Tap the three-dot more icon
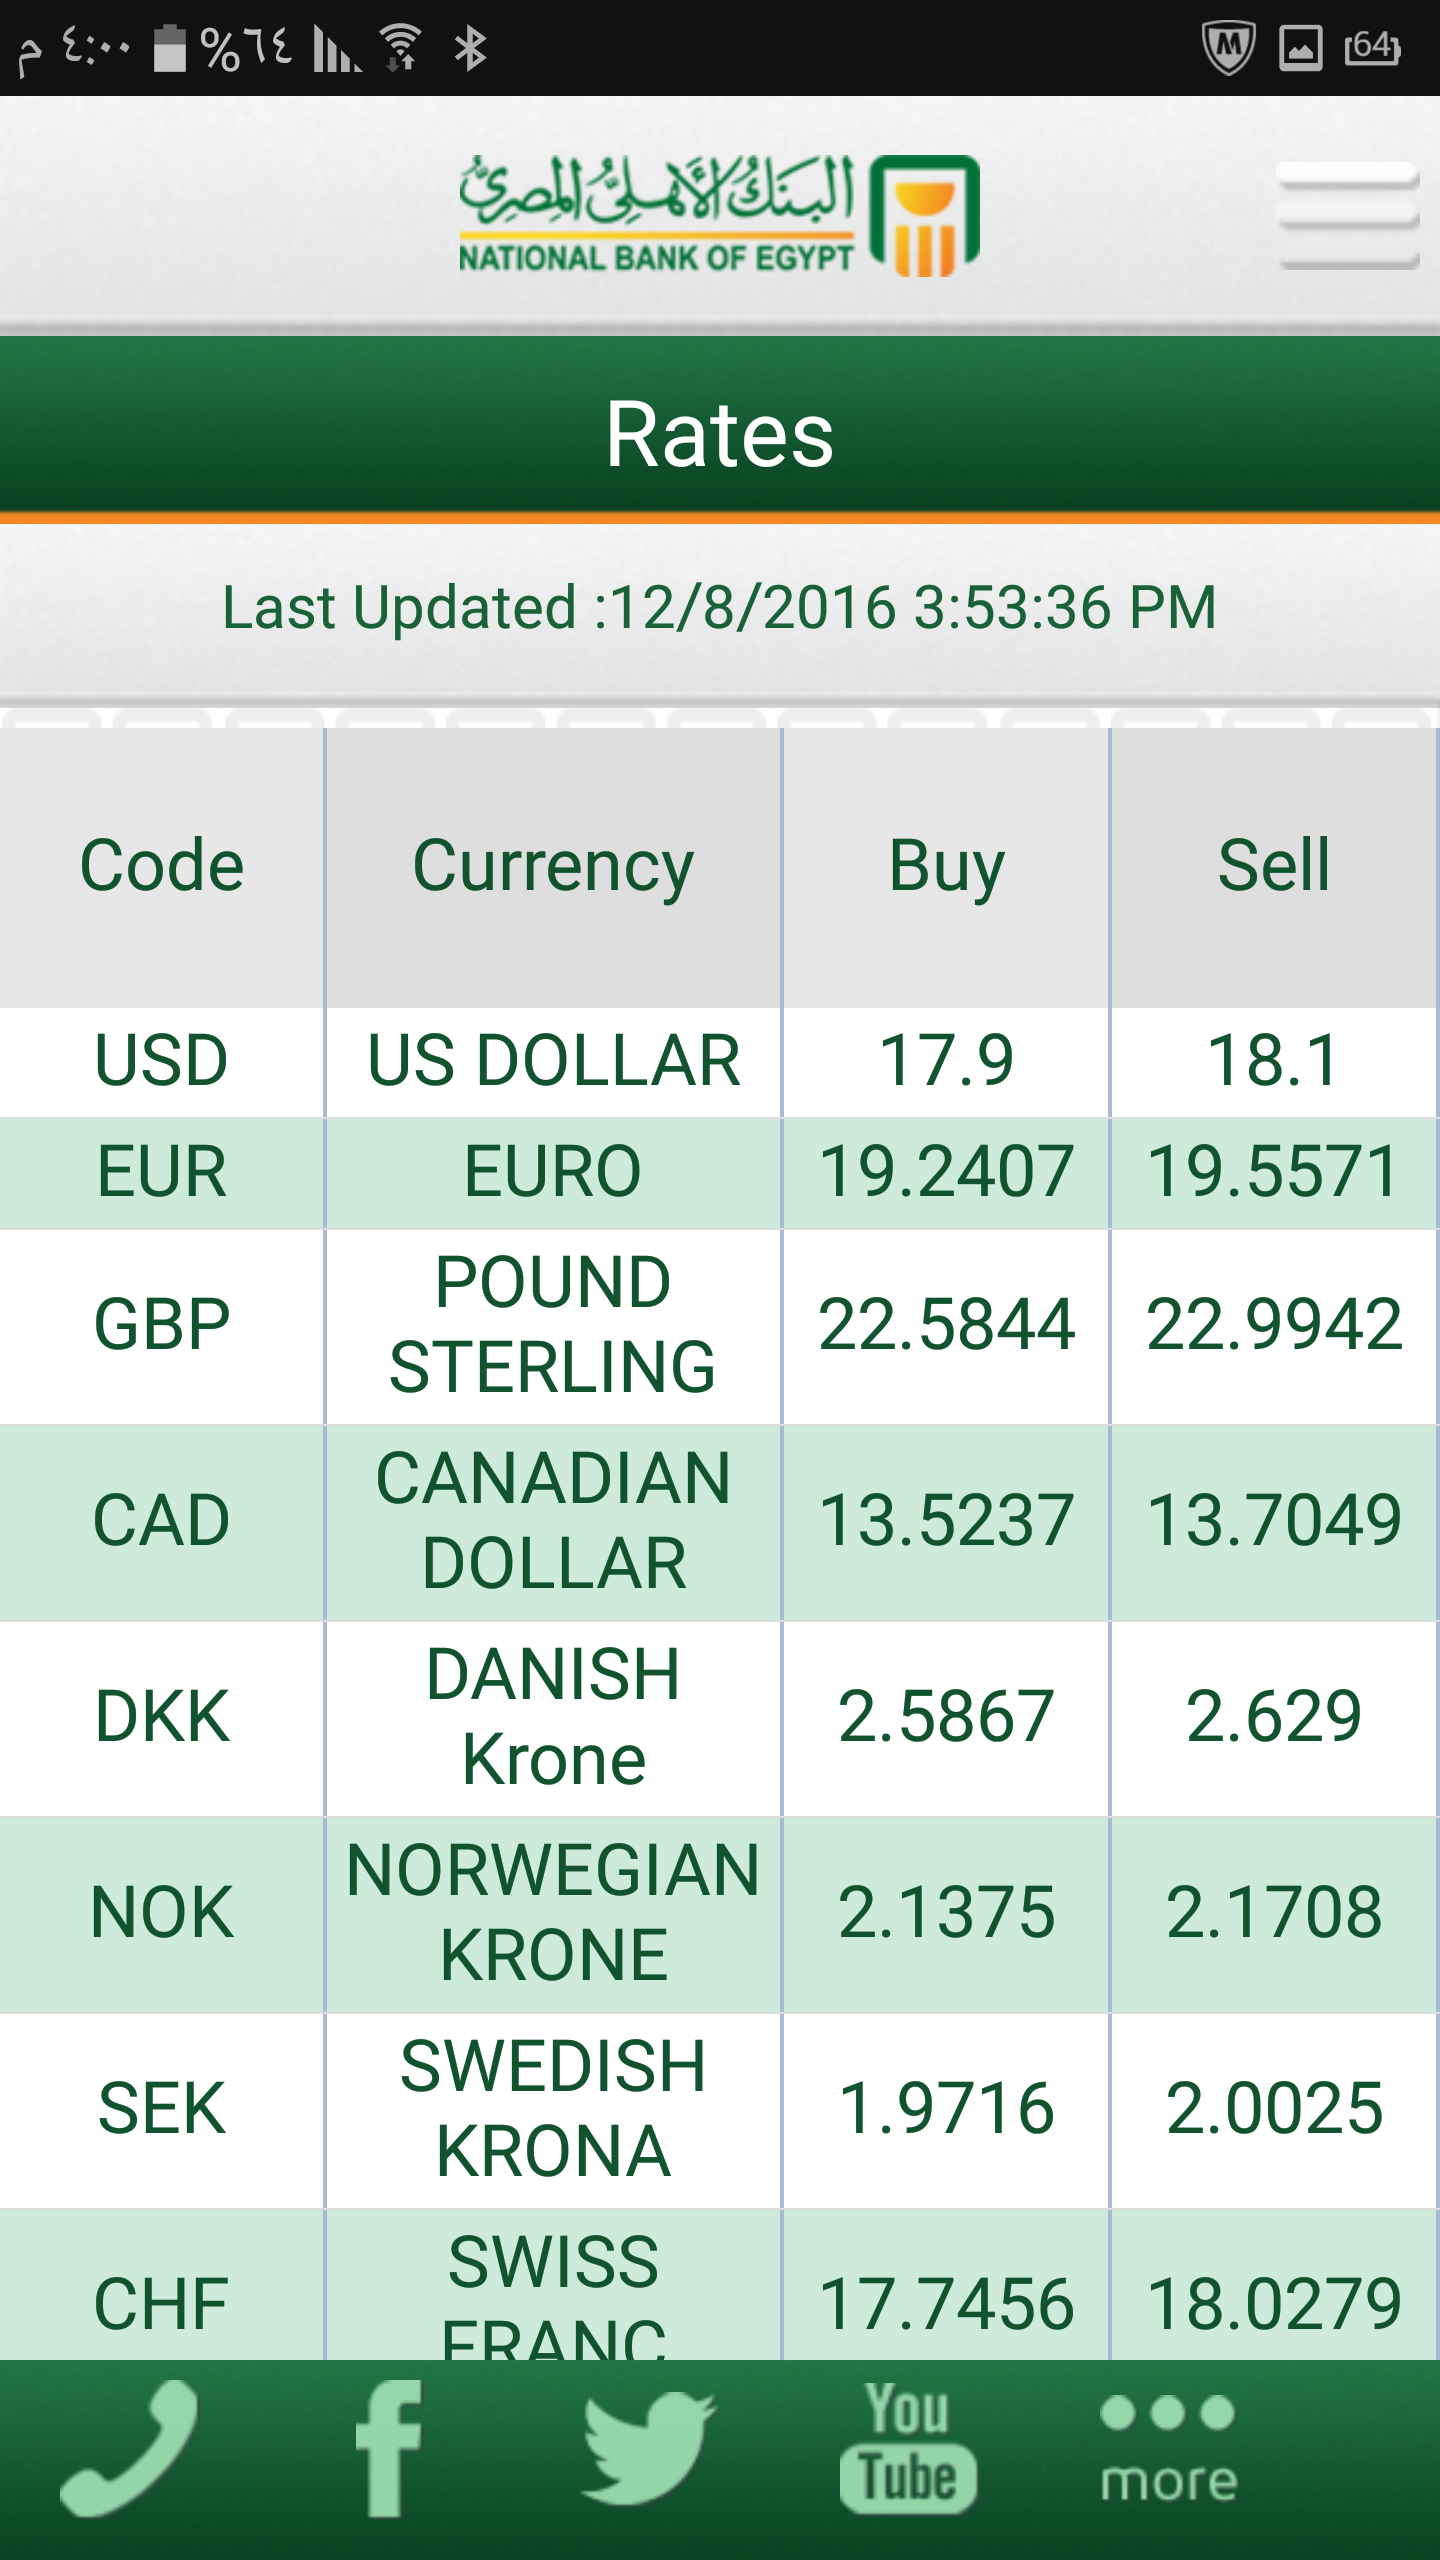The height and width of the screenshot is (2560, 1440). click(x=1168, y=2448)
